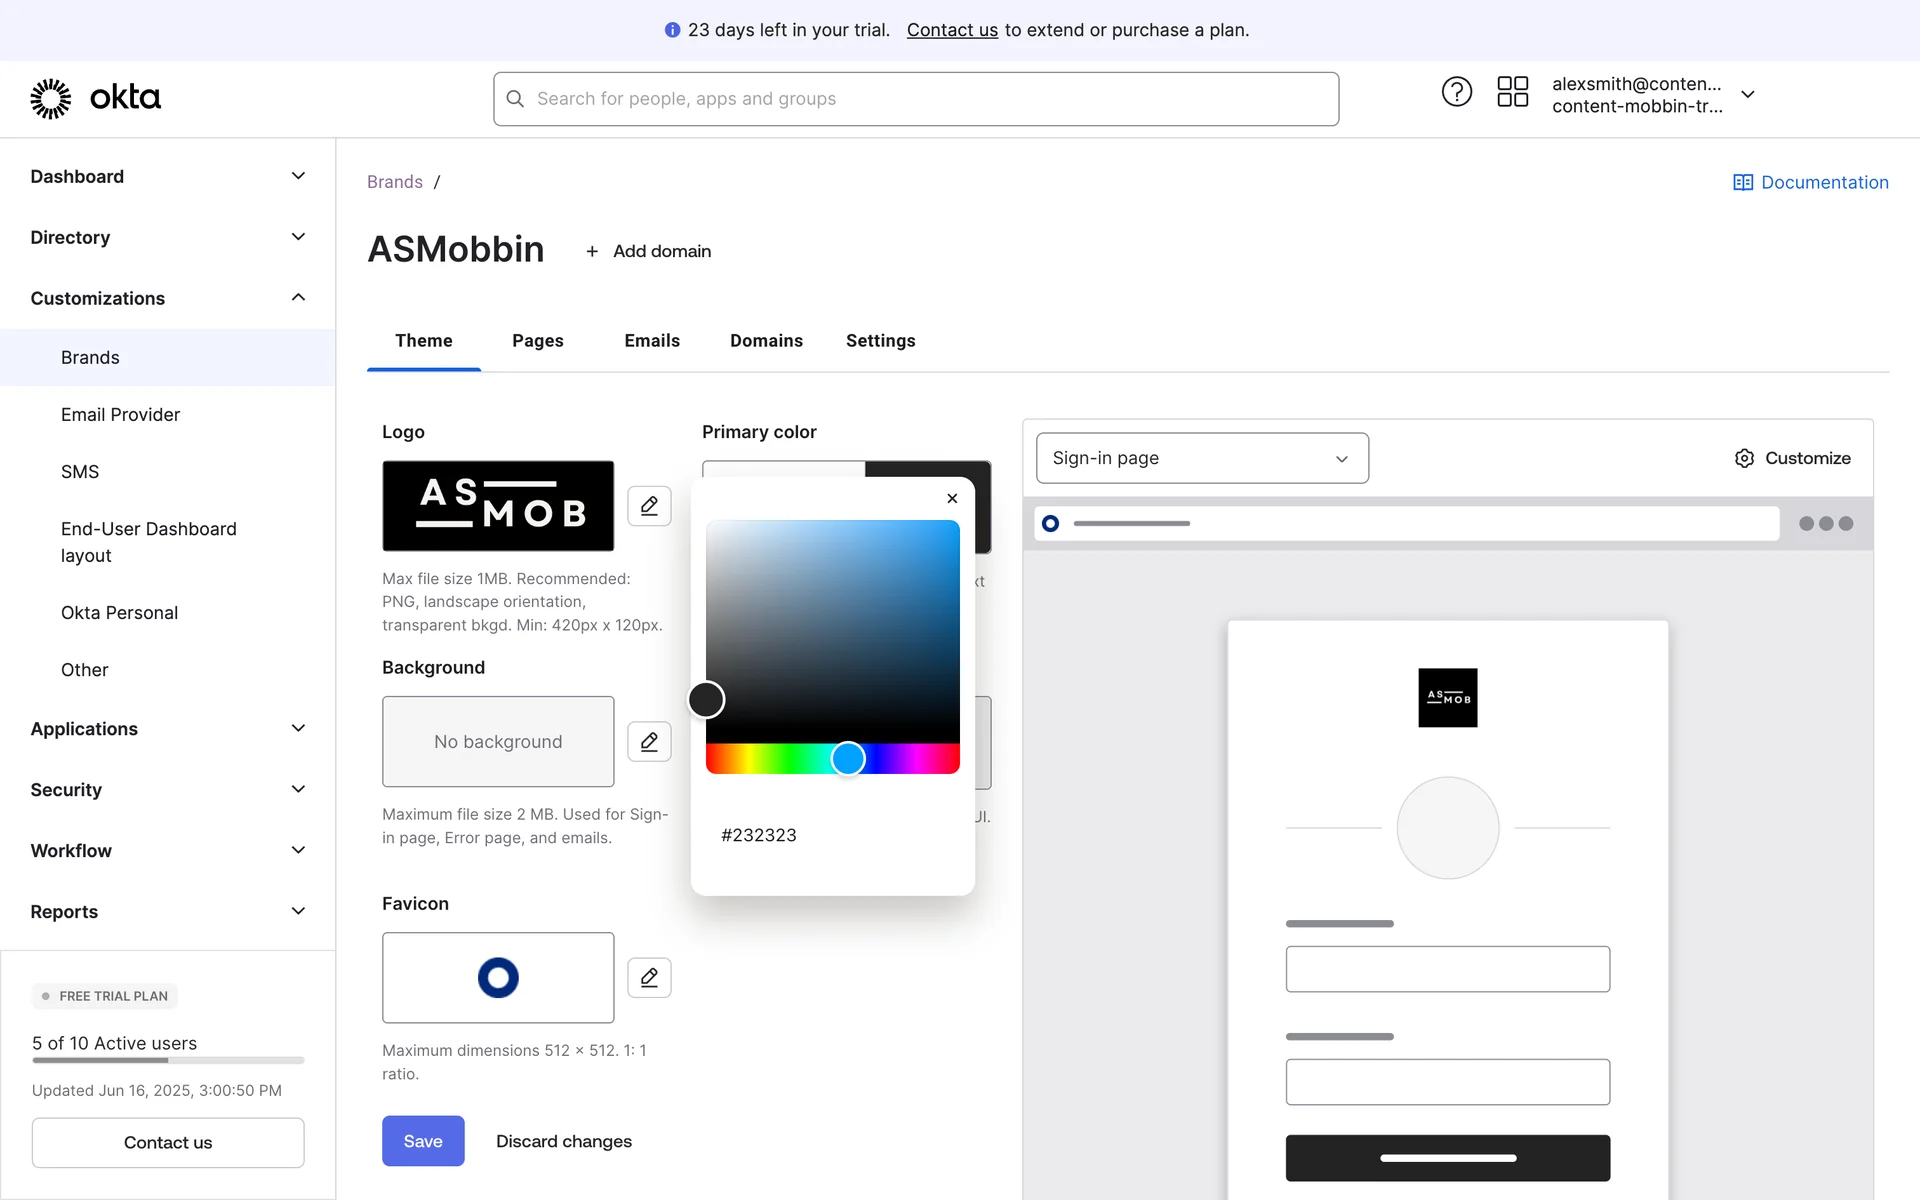The width and height of the screenshot is (1920, 1200).
Task: Click the Background edit pencil icon
Action: pyautogui.click(x=649, y=742)
